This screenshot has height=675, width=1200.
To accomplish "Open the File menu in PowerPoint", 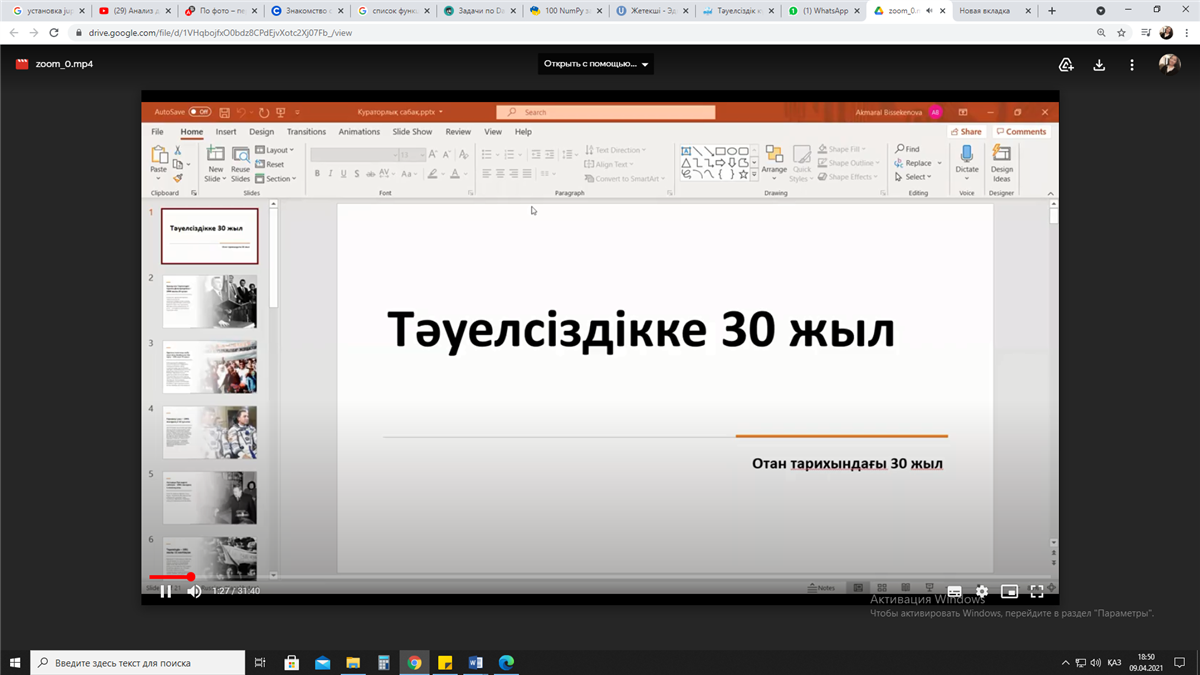I will (157, 131).
